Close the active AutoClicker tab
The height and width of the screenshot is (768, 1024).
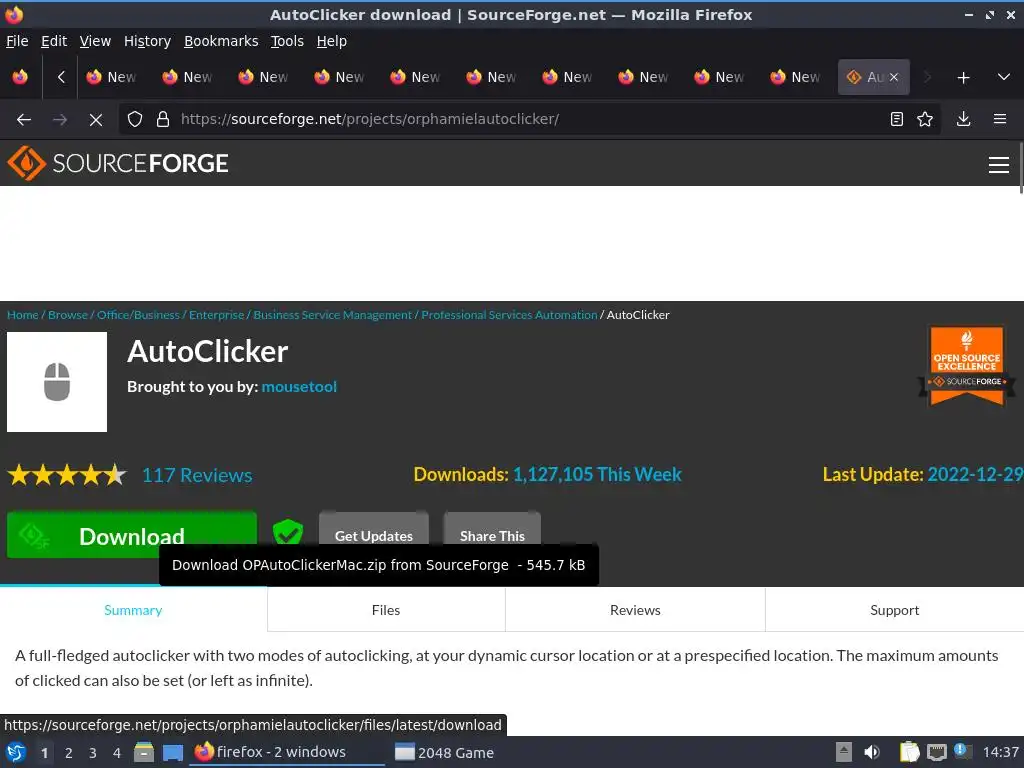pyautogui.click(x=894, y=77)
